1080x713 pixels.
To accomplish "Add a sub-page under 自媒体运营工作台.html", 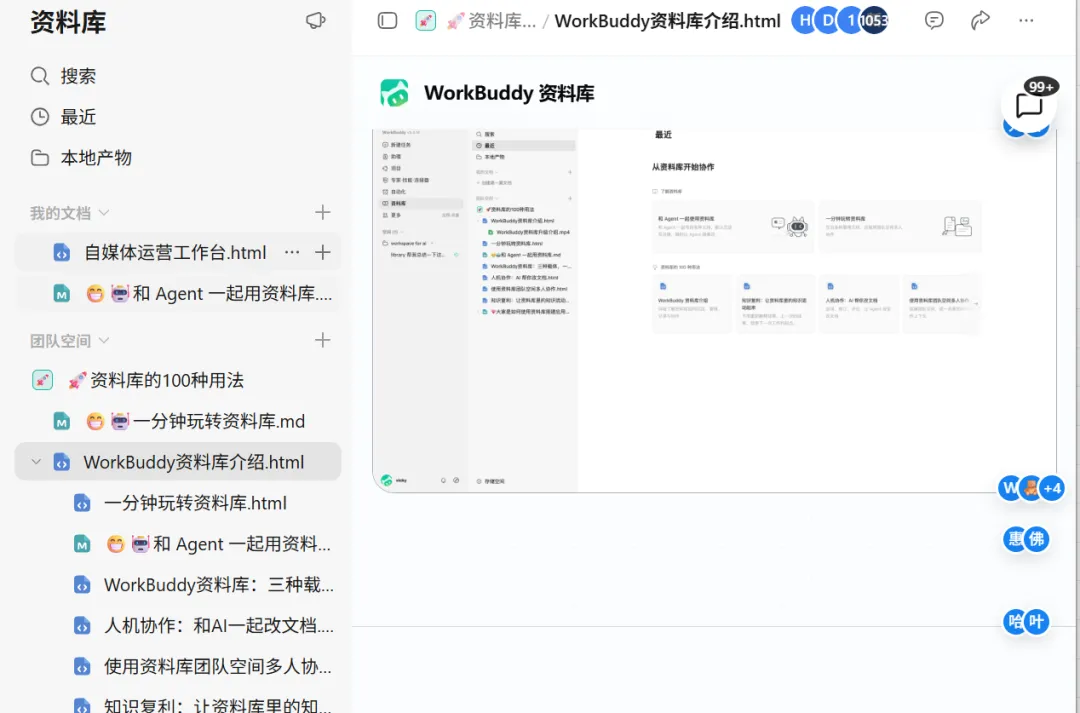I will [x=322, y=253].
